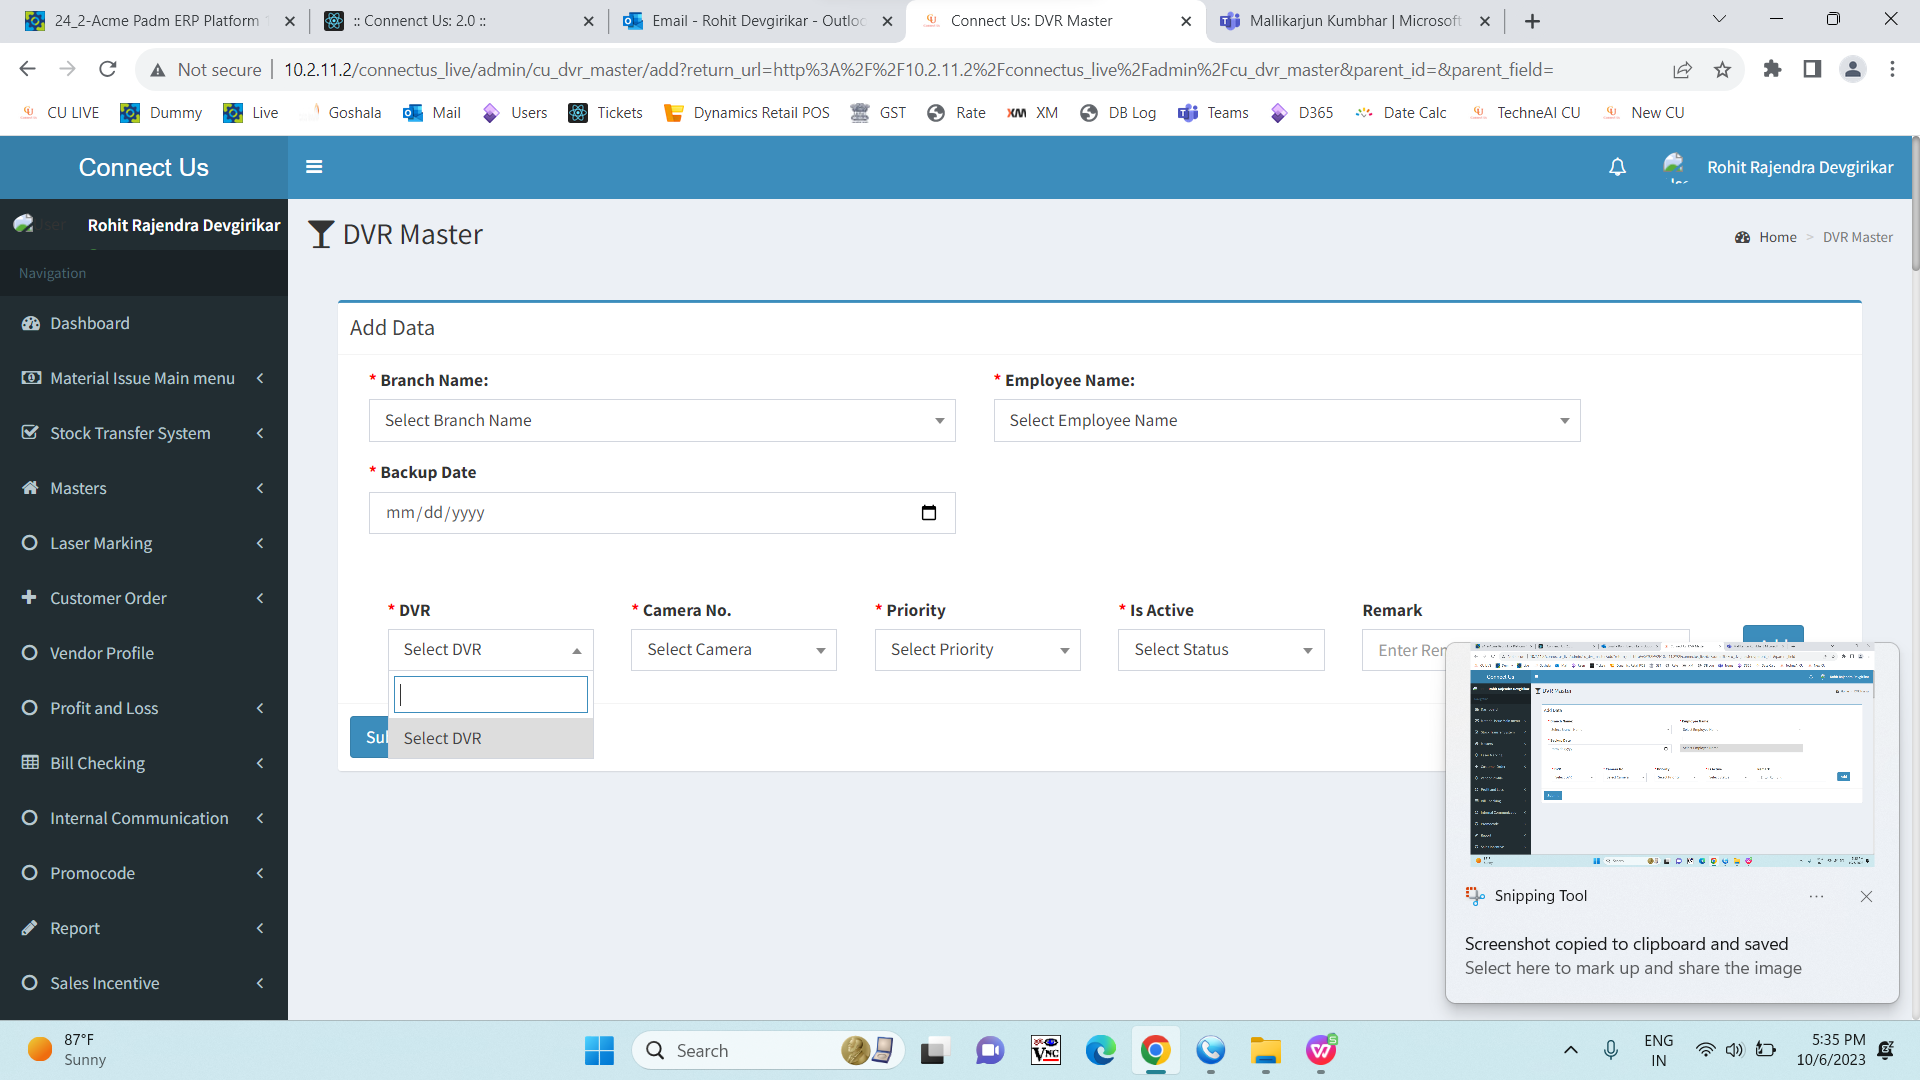
Task: Click Home breadcrumb link
Action: click(1778, 238)
